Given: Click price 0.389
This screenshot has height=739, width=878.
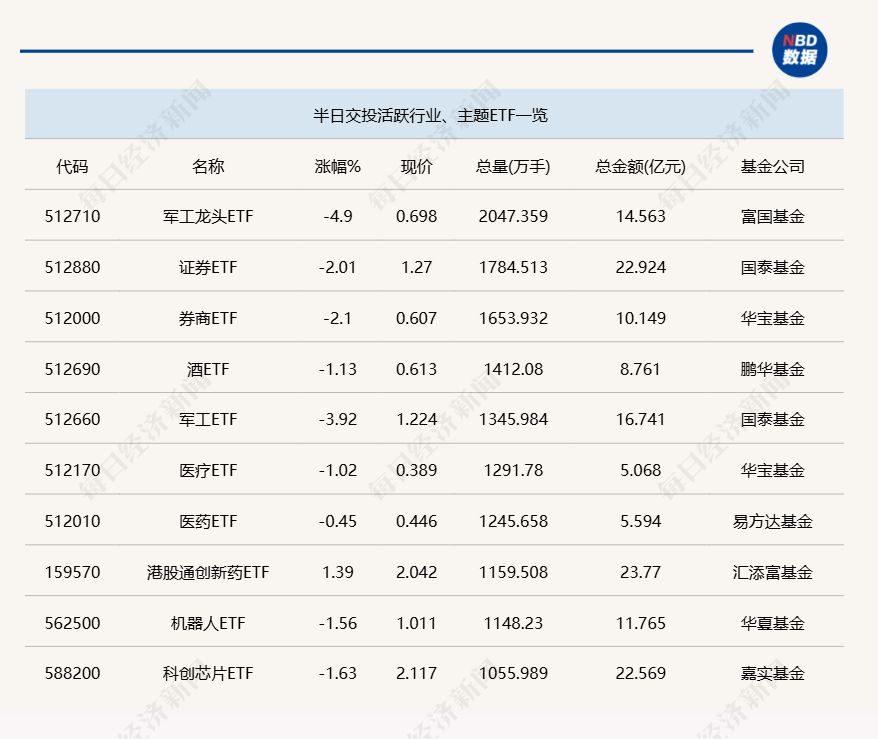Looking at the screenshot, I should [416, 470].
